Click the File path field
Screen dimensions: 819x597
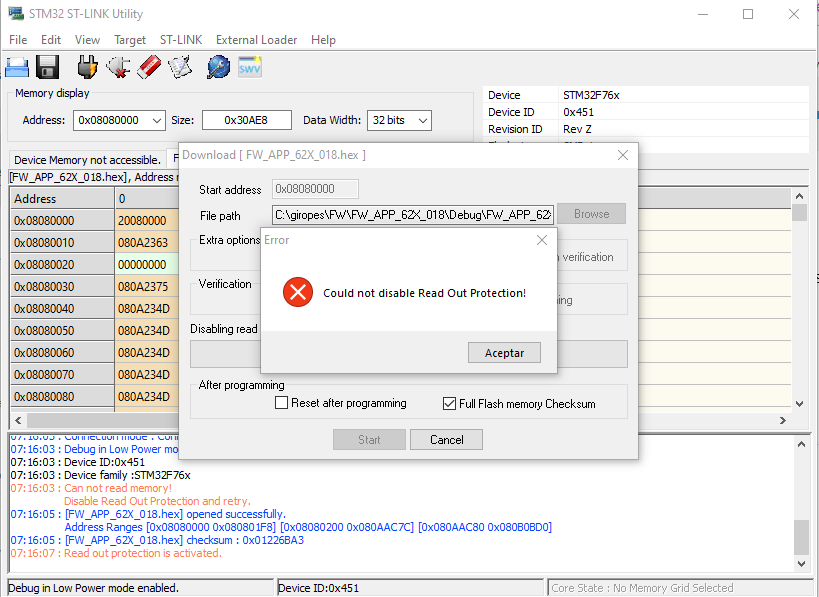[x=413, y=215]
